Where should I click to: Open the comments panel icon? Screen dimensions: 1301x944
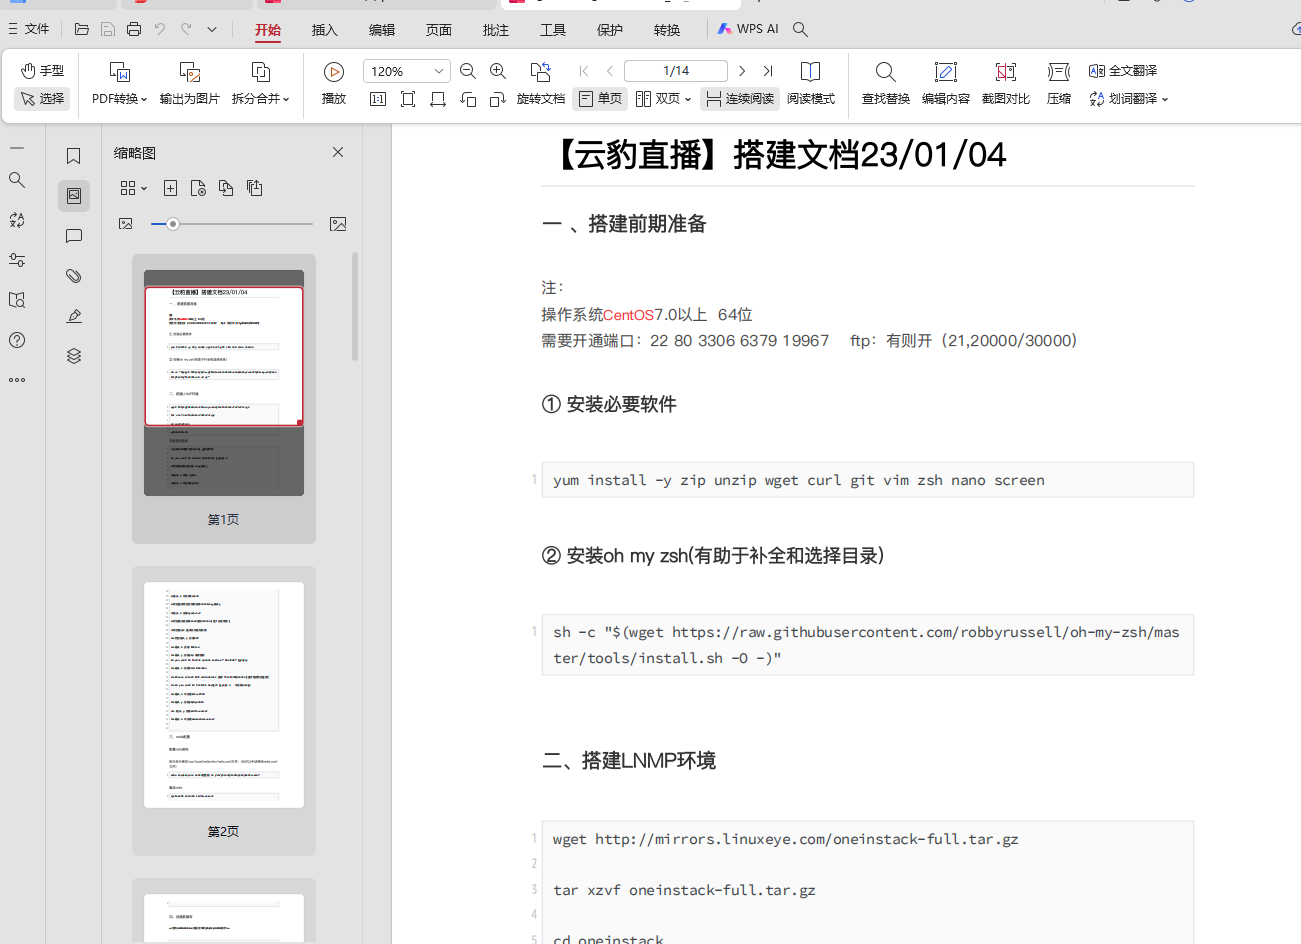pyautogui.click(x=74, y=236)
